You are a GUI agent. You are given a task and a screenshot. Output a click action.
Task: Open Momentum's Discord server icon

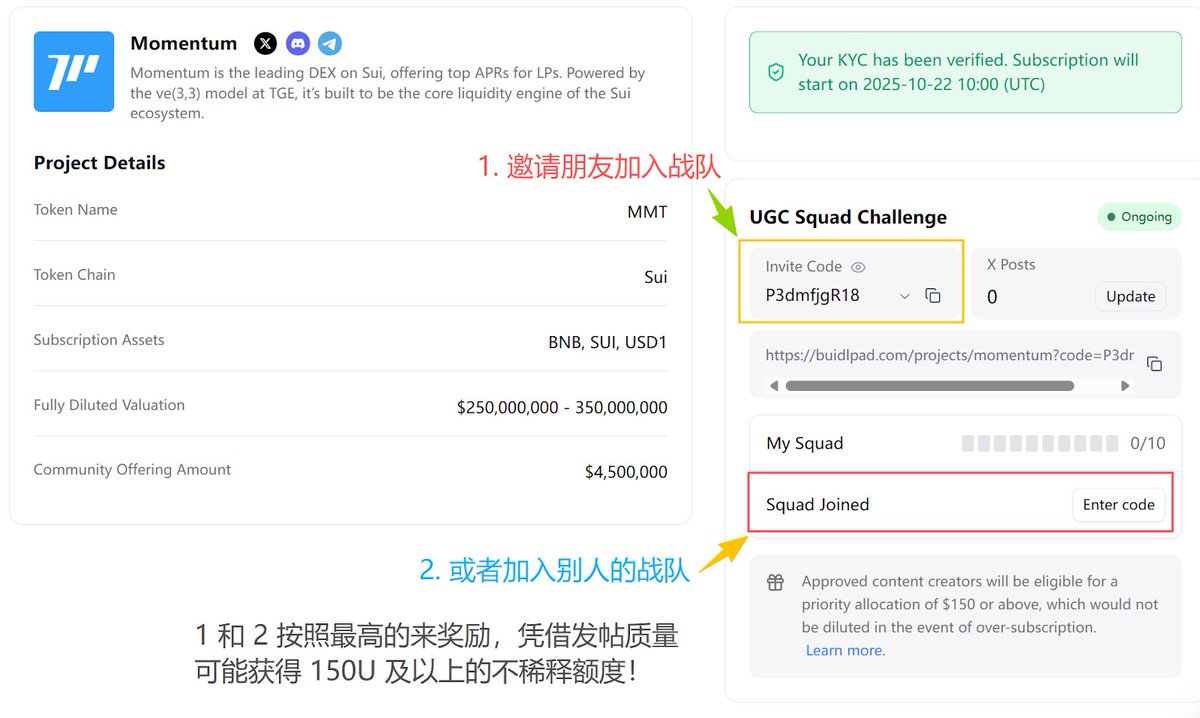click(297, 43)
